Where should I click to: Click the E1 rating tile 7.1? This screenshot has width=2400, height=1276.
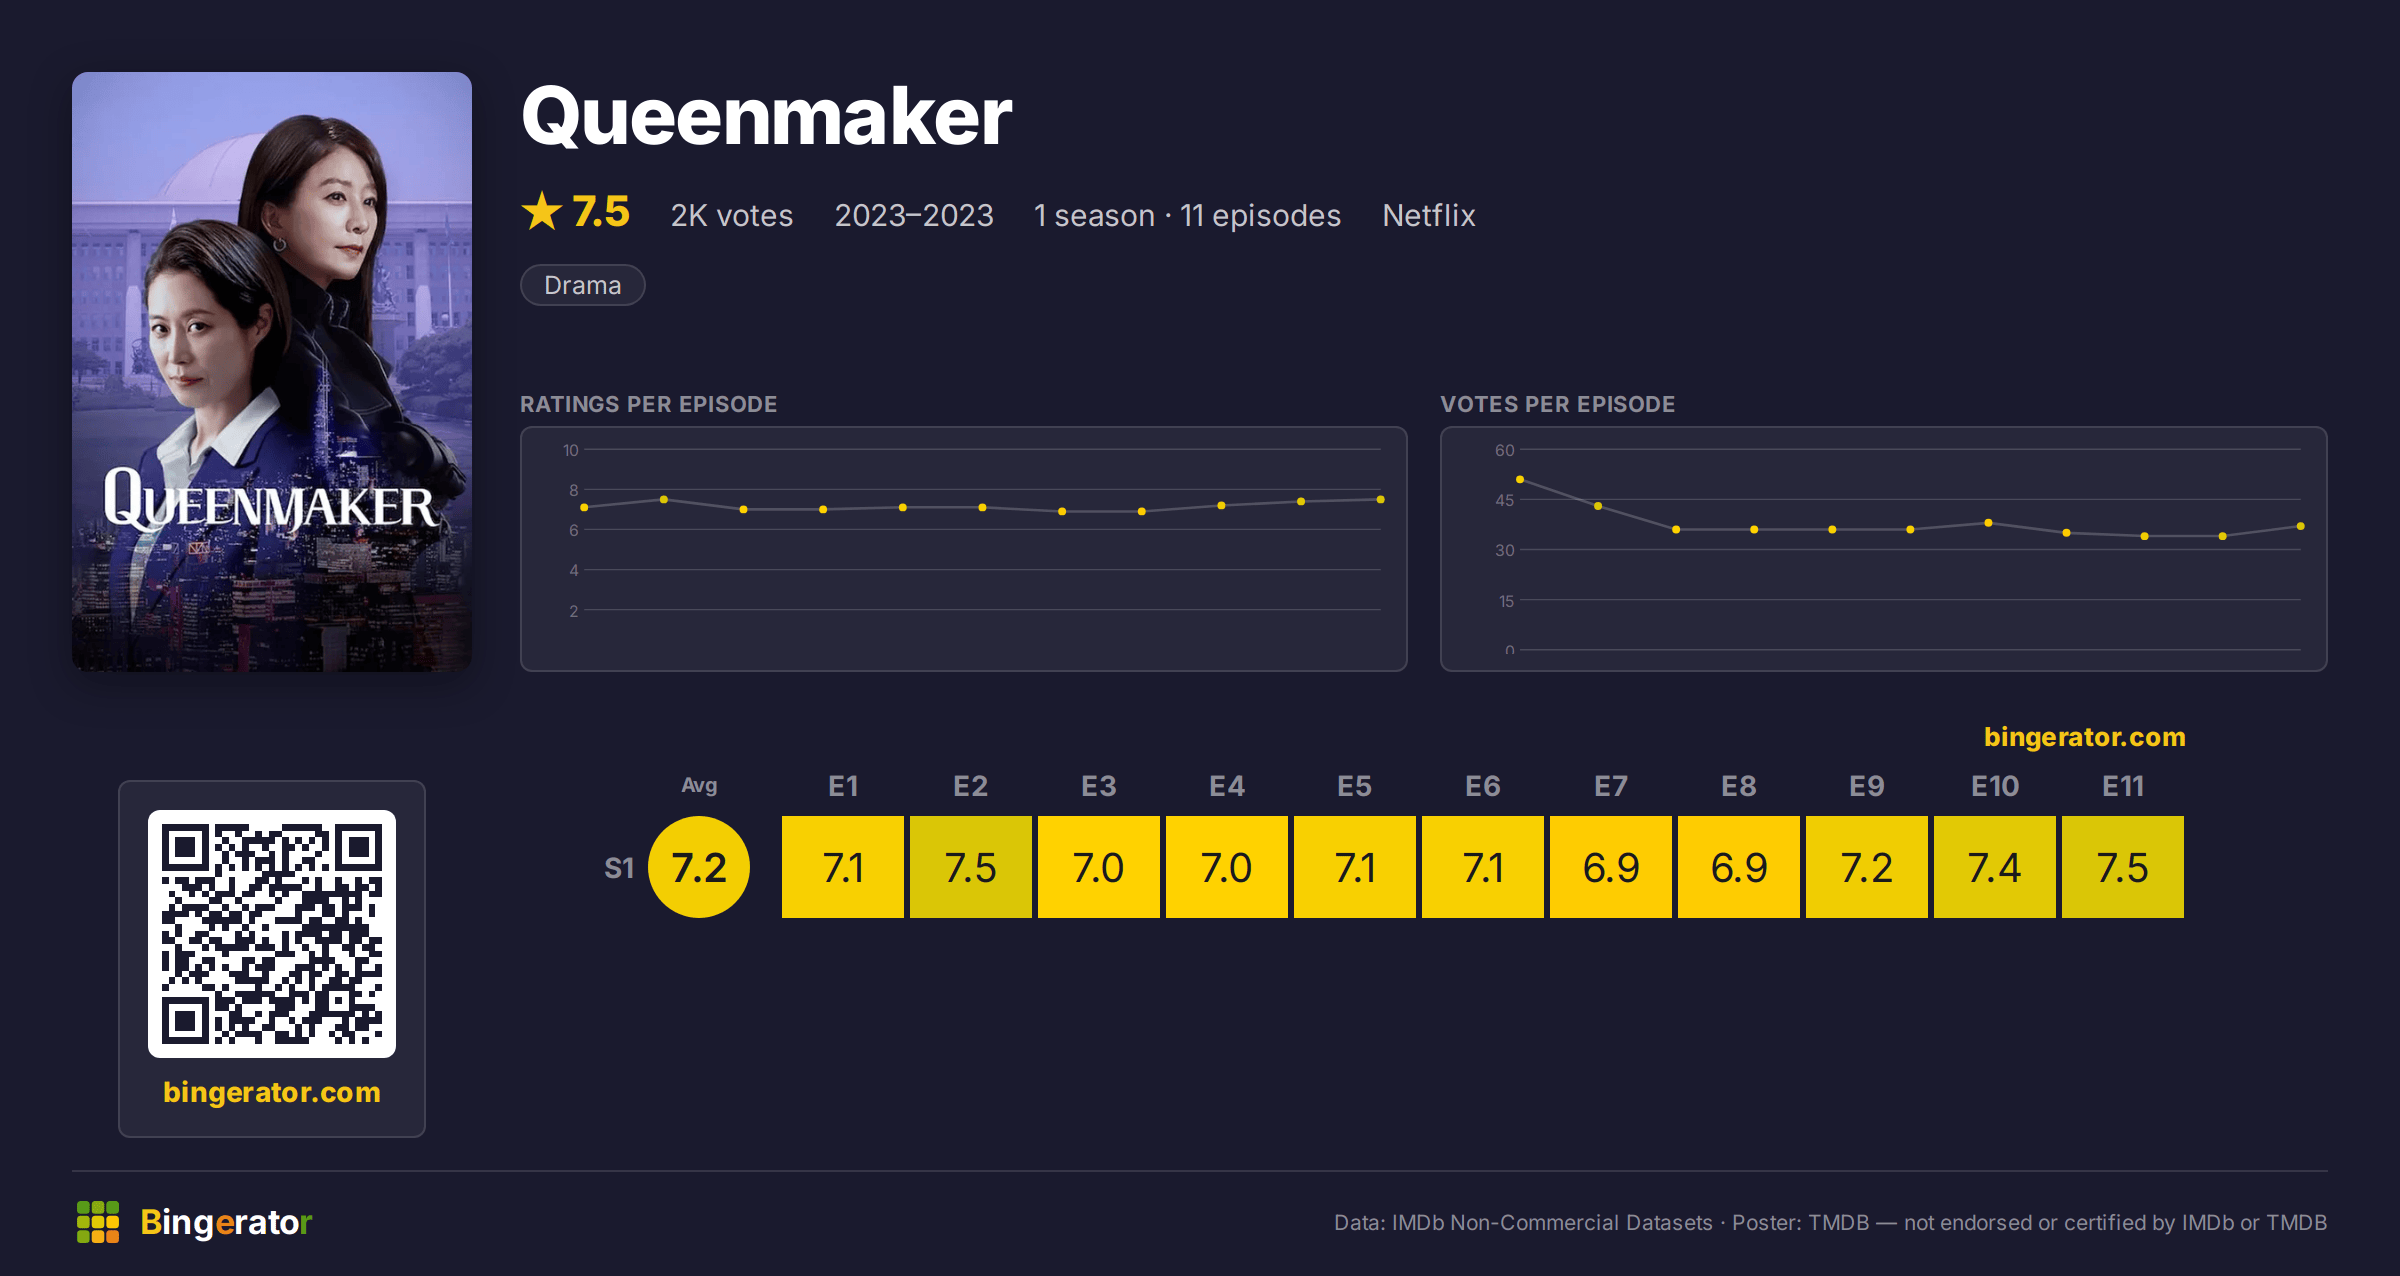[x=843, y=867]
